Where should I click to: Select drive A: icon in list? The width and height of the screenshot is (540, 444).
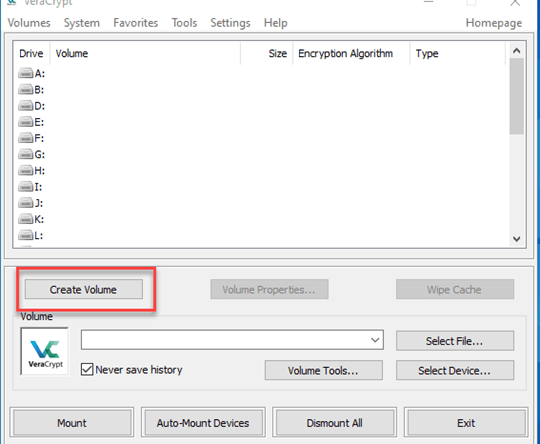point(25,73)
